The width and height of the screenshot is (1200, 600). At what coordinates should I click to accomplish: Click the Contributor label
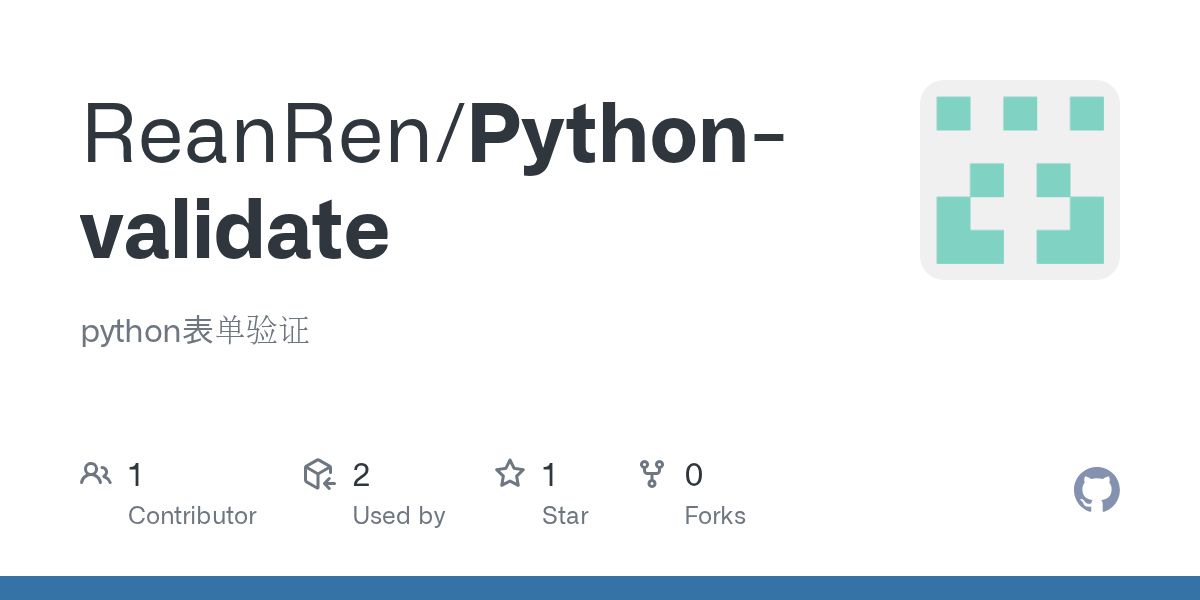[192, 516]
